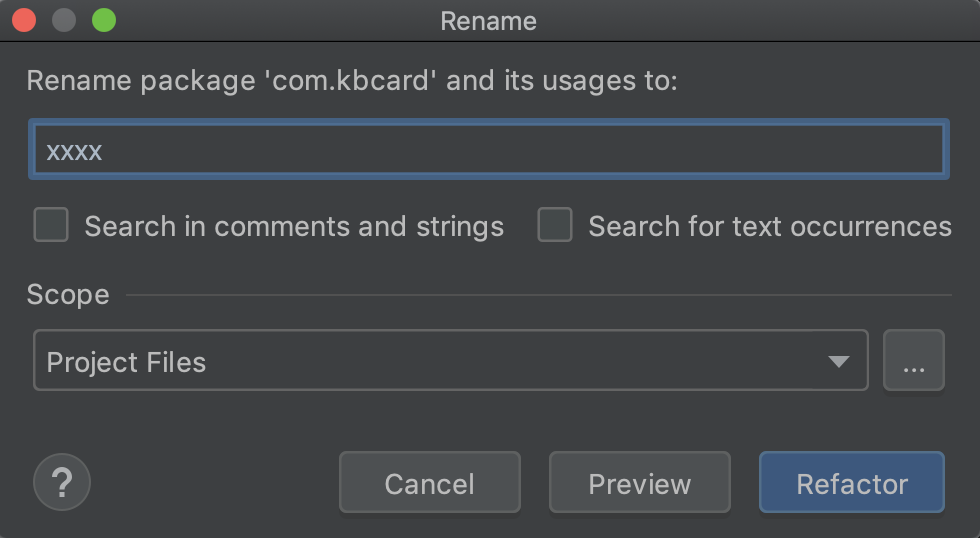
Task: Click the Scope section separator line
Action: tap(539, 294)
